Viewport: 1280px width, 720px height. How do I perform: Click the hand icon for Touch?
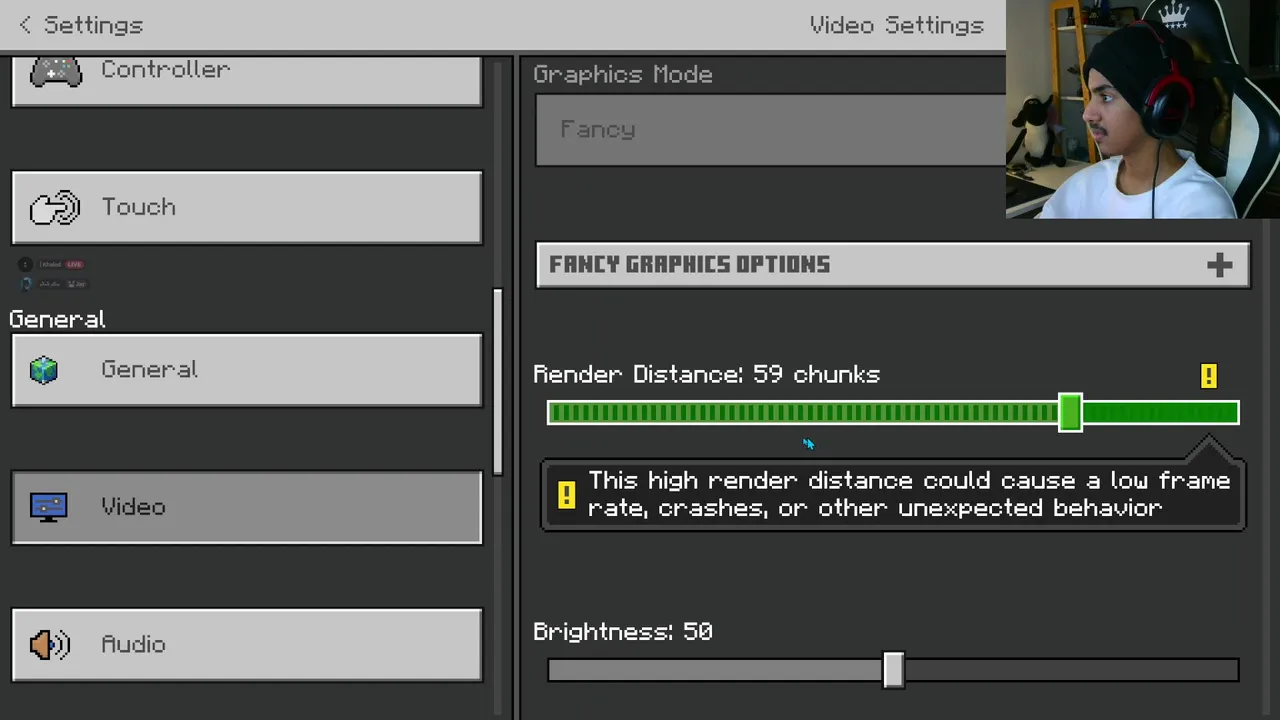click(54, 208)
